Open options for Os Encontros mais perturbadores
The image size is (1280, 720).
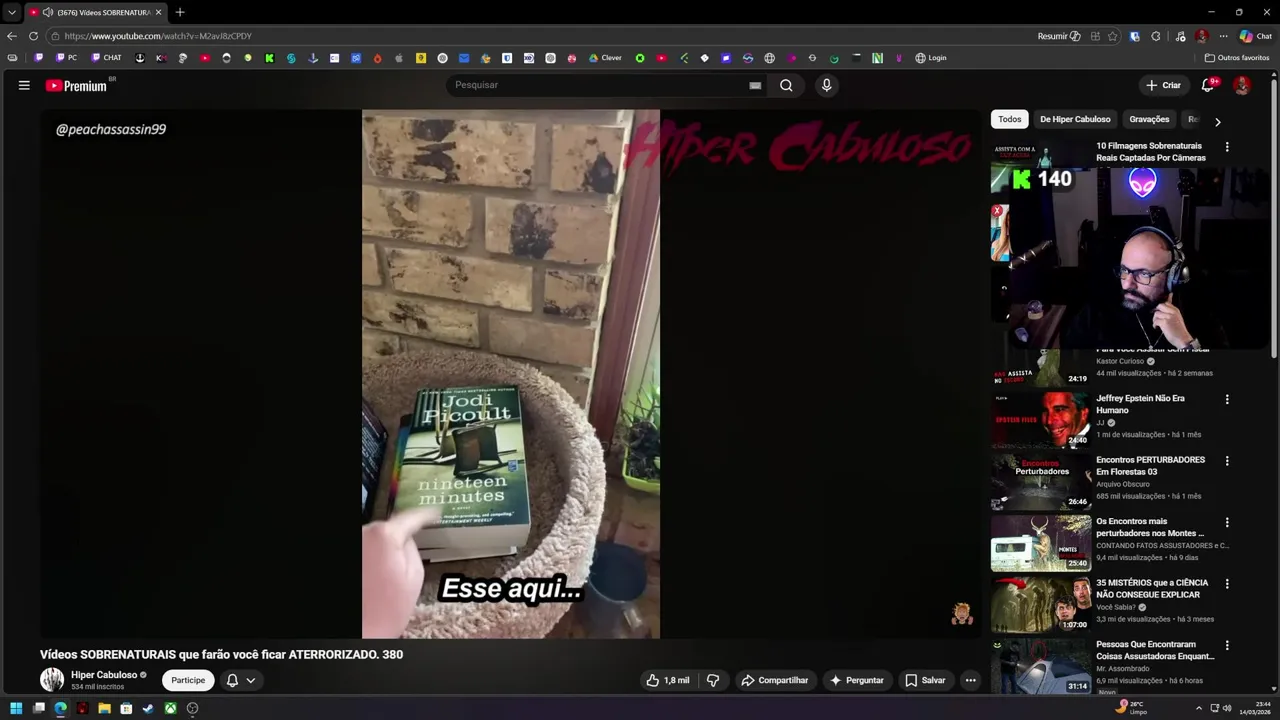point(1227,522)
